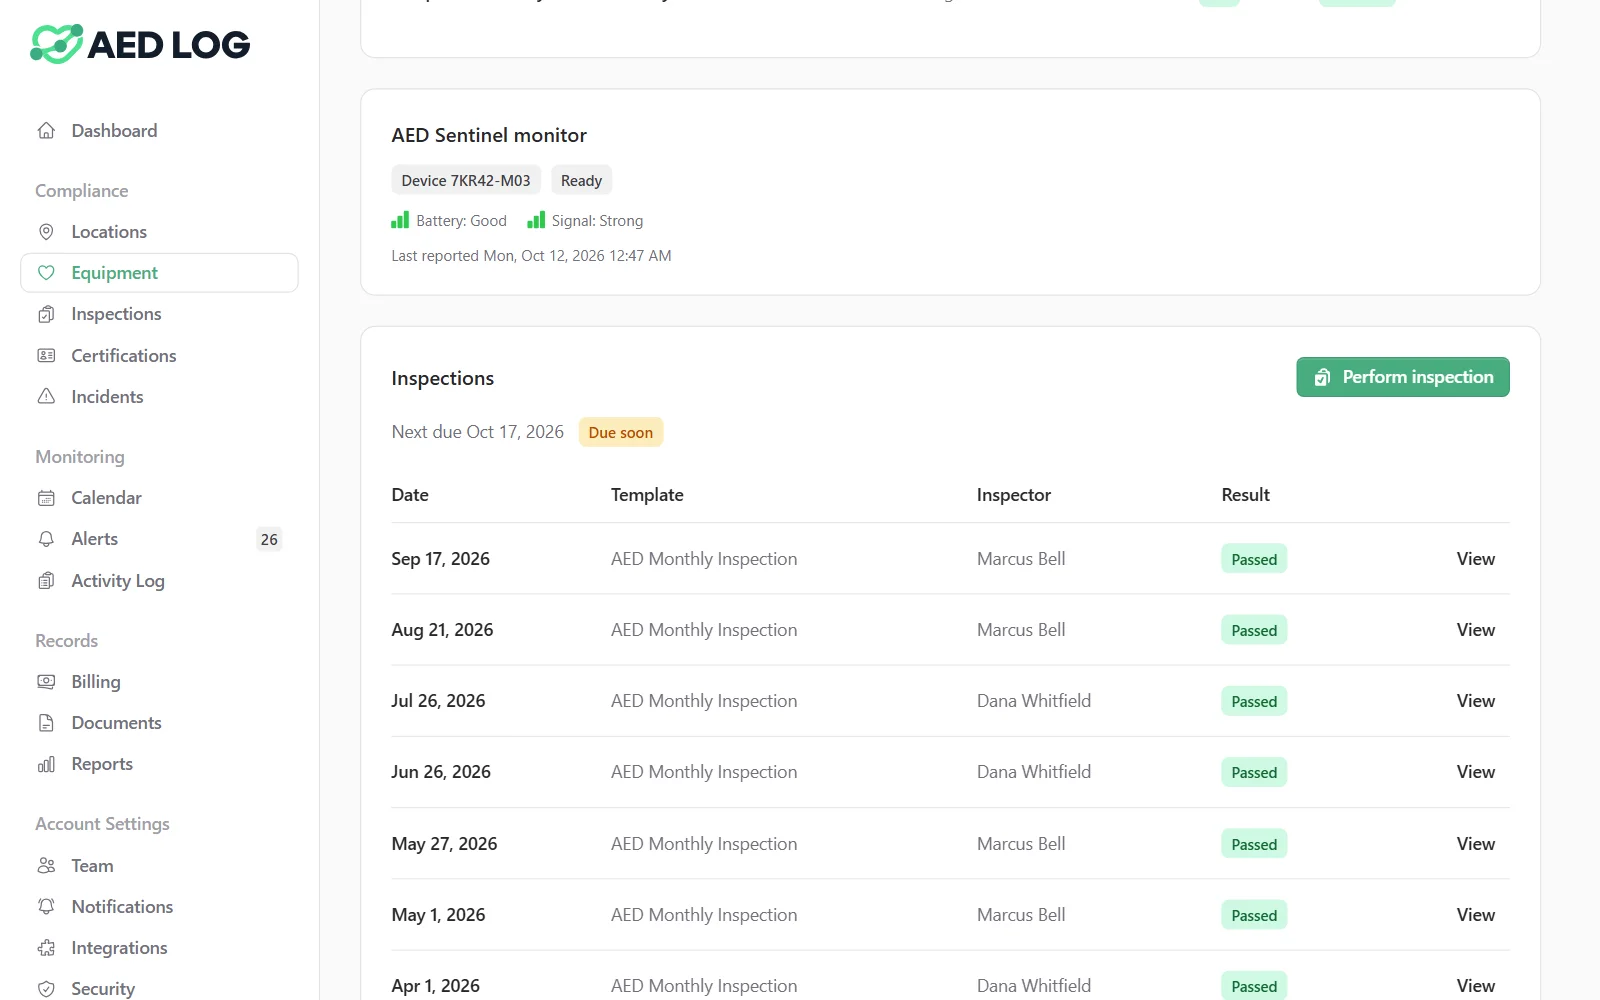Click the Incidents warning triangle icon
Image resolution: width=1600 pixels, height=1000 pixels.
click(x=46, y=397)
